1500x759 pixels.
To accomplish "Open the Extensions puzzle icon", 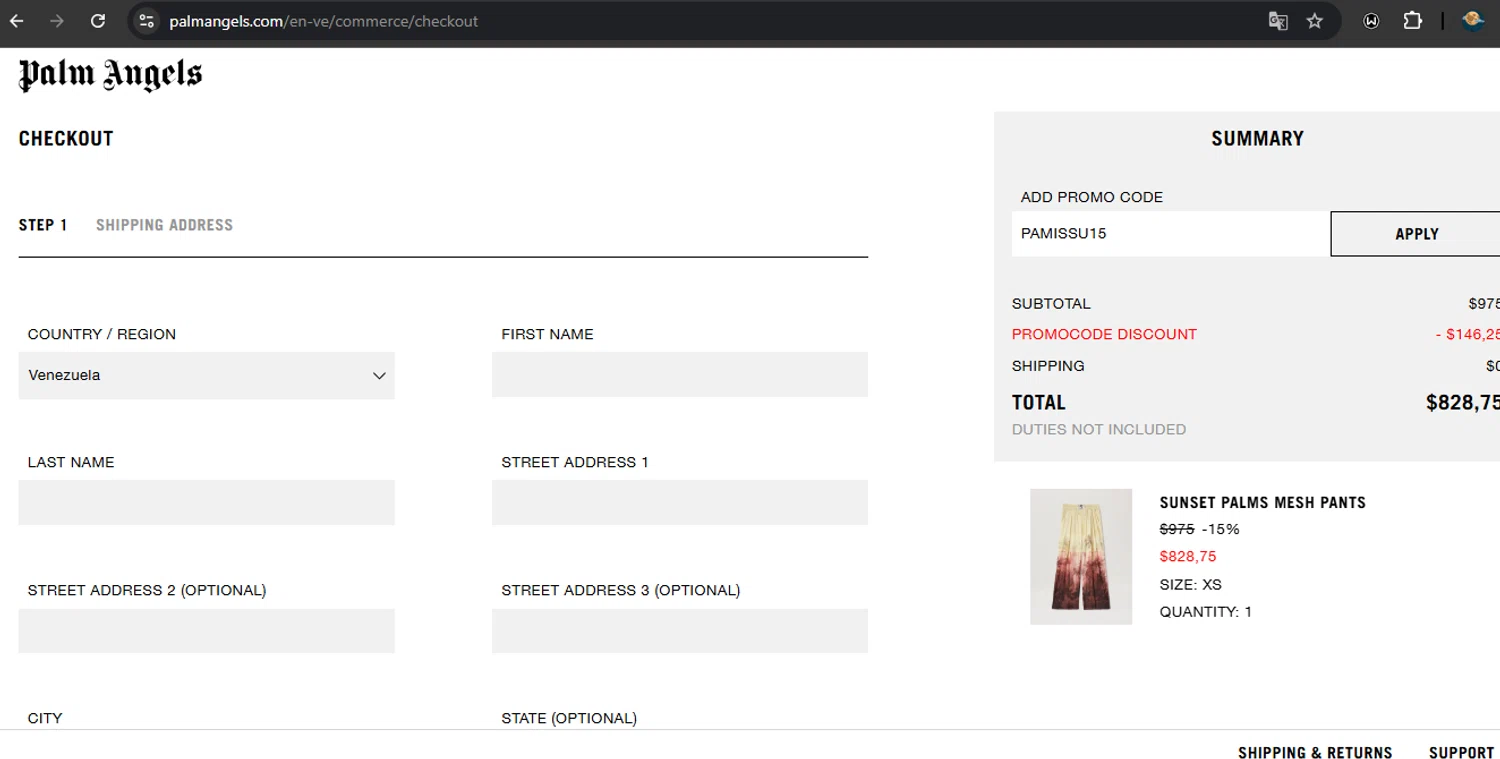I will pyautogui.click(x=1412, y=21).
